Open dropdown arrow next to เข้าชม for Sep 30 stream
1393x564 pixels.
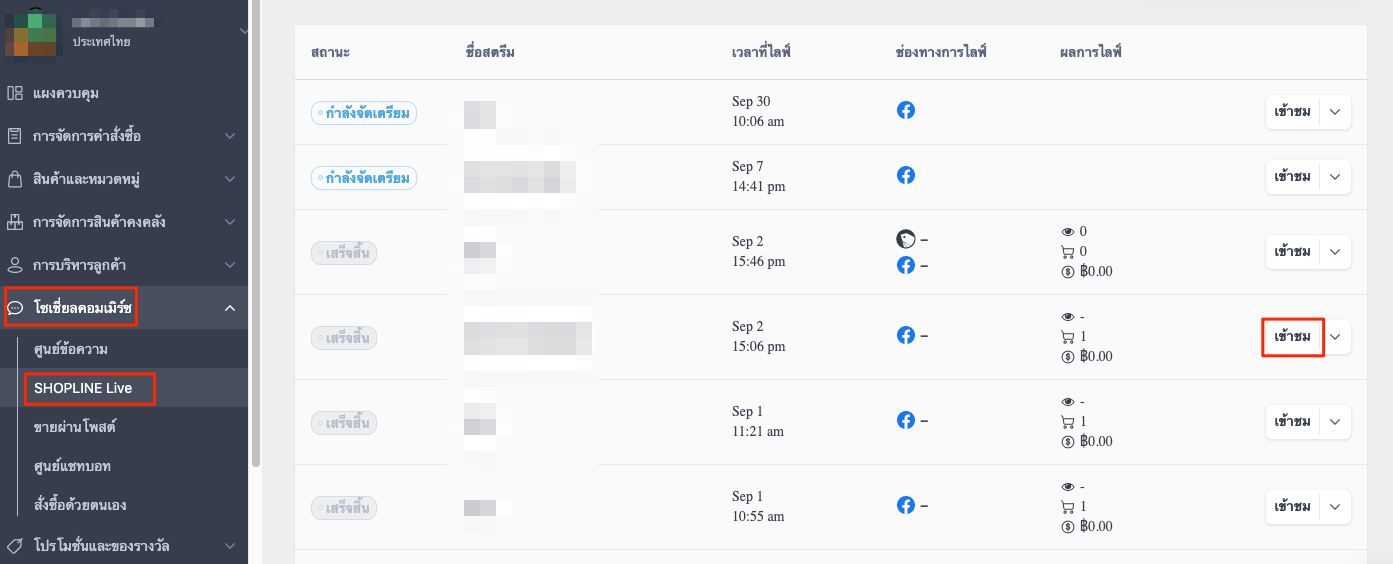1335,112
